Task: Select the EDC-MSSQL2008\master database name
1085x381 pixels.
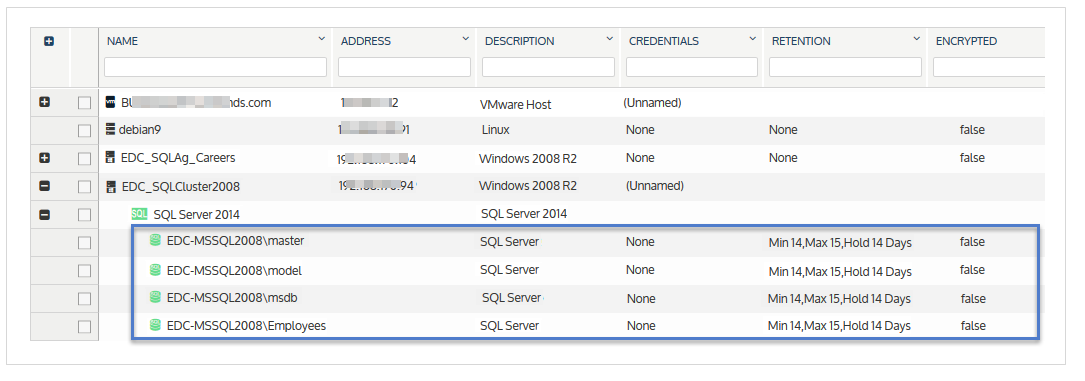Action: point(235,241)
